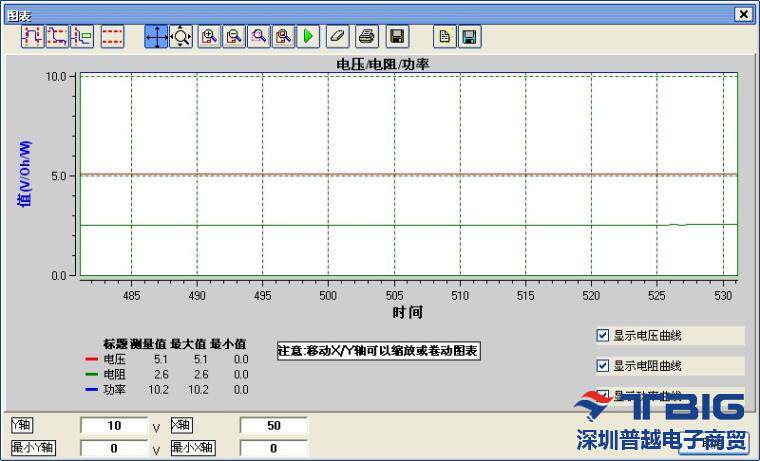The image size is (760, 461).
Task: Save data with the teal floppy disk icon
Action: click(x=469, y=36)
